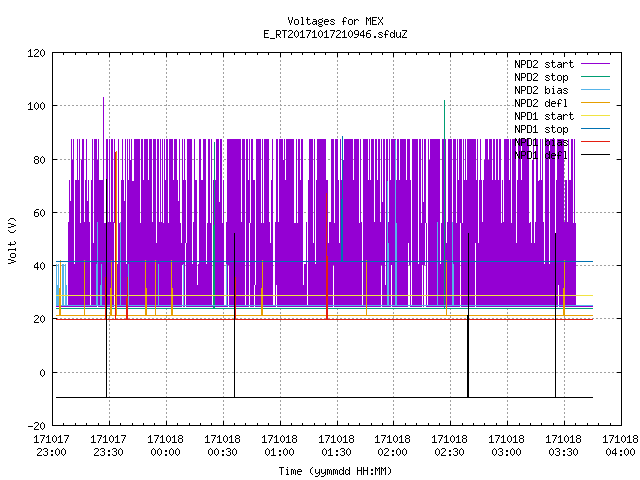Click the 00:30 time axis label
The height and width of the screenshot is (480, 640).
[222, 452]
